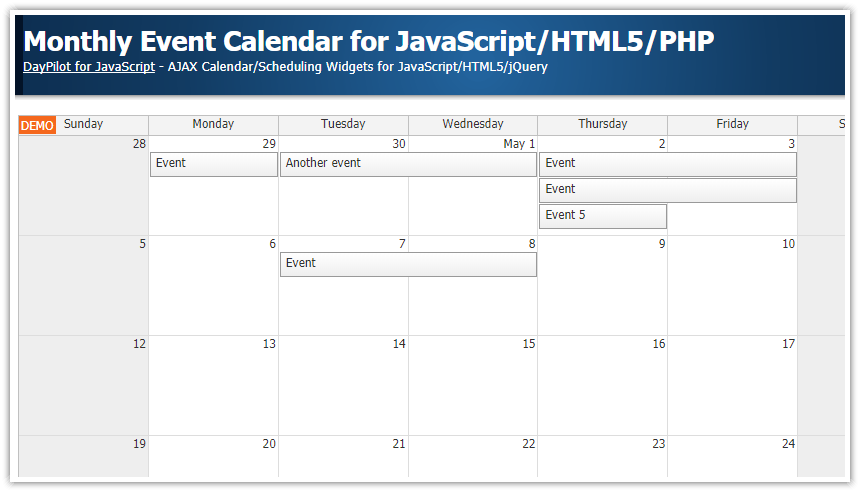This screenshot has width=860, height=492.
Task: Select the Sunday 12 day cell
Action: pyautogui.click(x=84, y=390)
